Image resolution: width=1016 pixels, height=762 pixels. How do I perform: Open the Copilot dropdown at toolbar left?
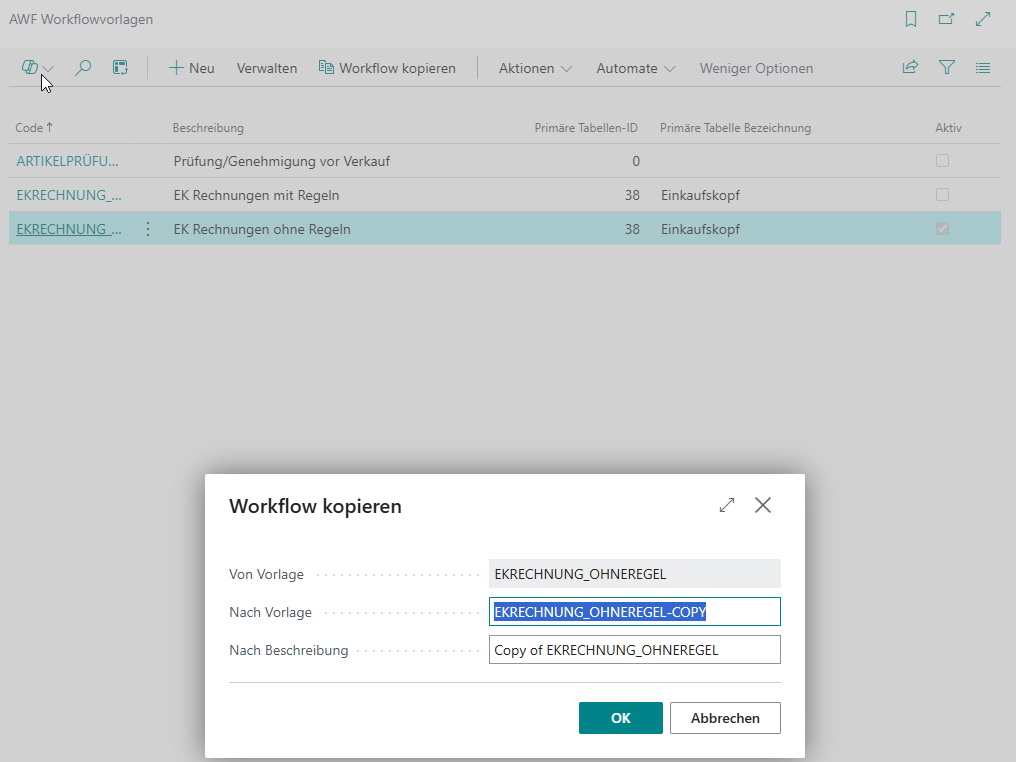coord(37,68)
